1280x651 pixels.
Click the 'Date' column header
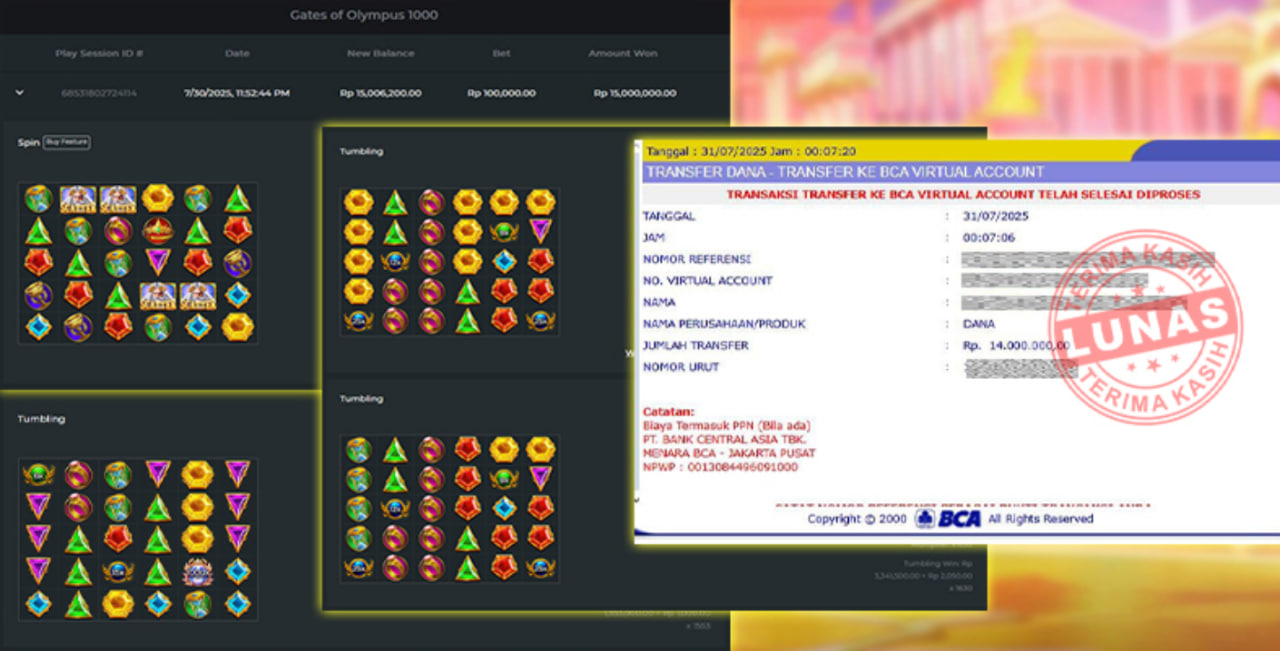tap(237, 53)
